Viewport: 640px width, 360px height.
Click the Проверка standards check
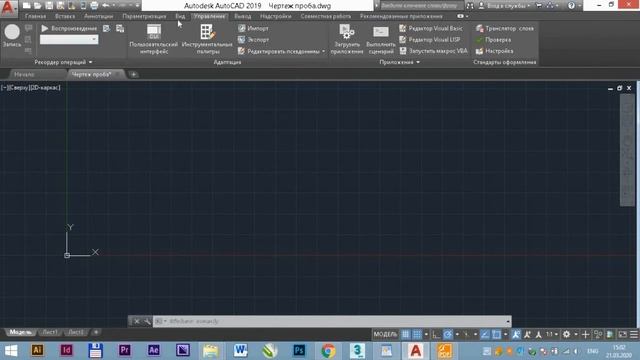click(493, 40)
